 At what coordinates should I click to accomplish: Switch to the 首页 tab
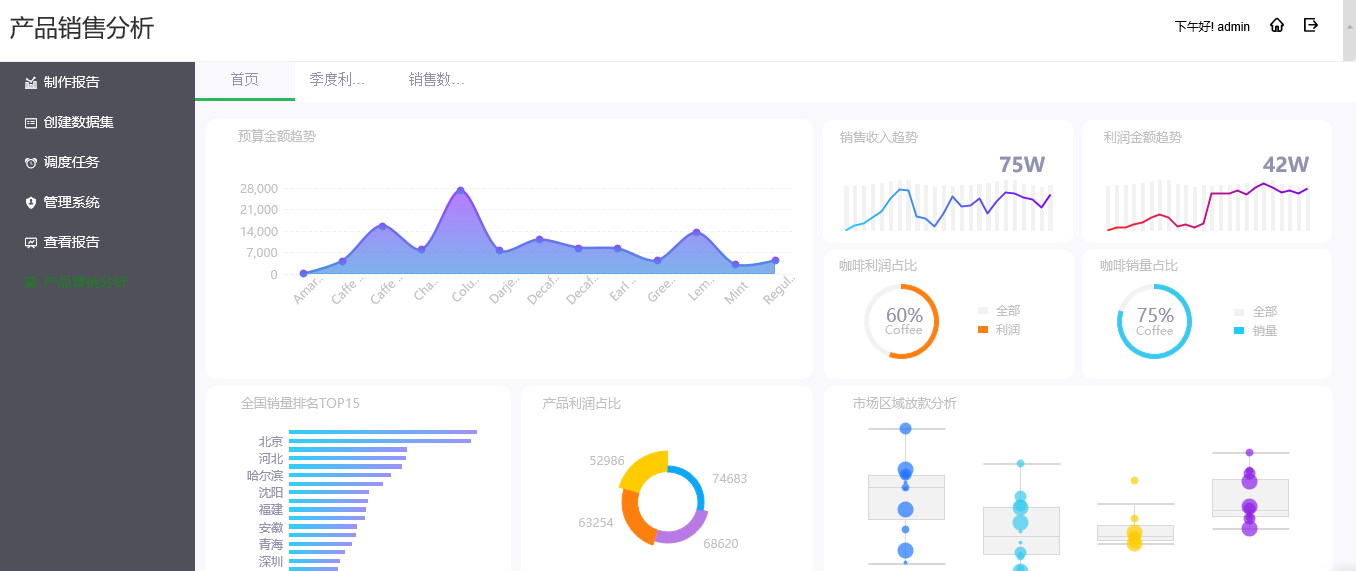pyautogui.click(x=245, y=80)
